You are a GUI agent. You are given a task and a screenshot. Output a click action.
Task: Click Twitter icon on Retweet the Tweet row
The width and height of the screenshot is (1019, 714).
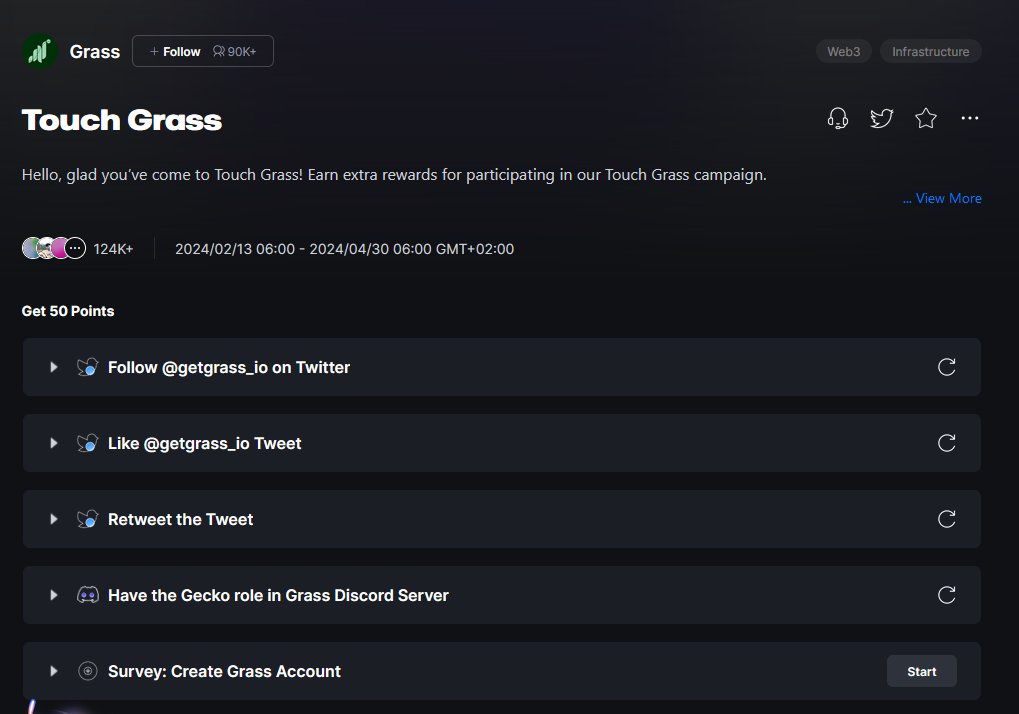[88, 519]
